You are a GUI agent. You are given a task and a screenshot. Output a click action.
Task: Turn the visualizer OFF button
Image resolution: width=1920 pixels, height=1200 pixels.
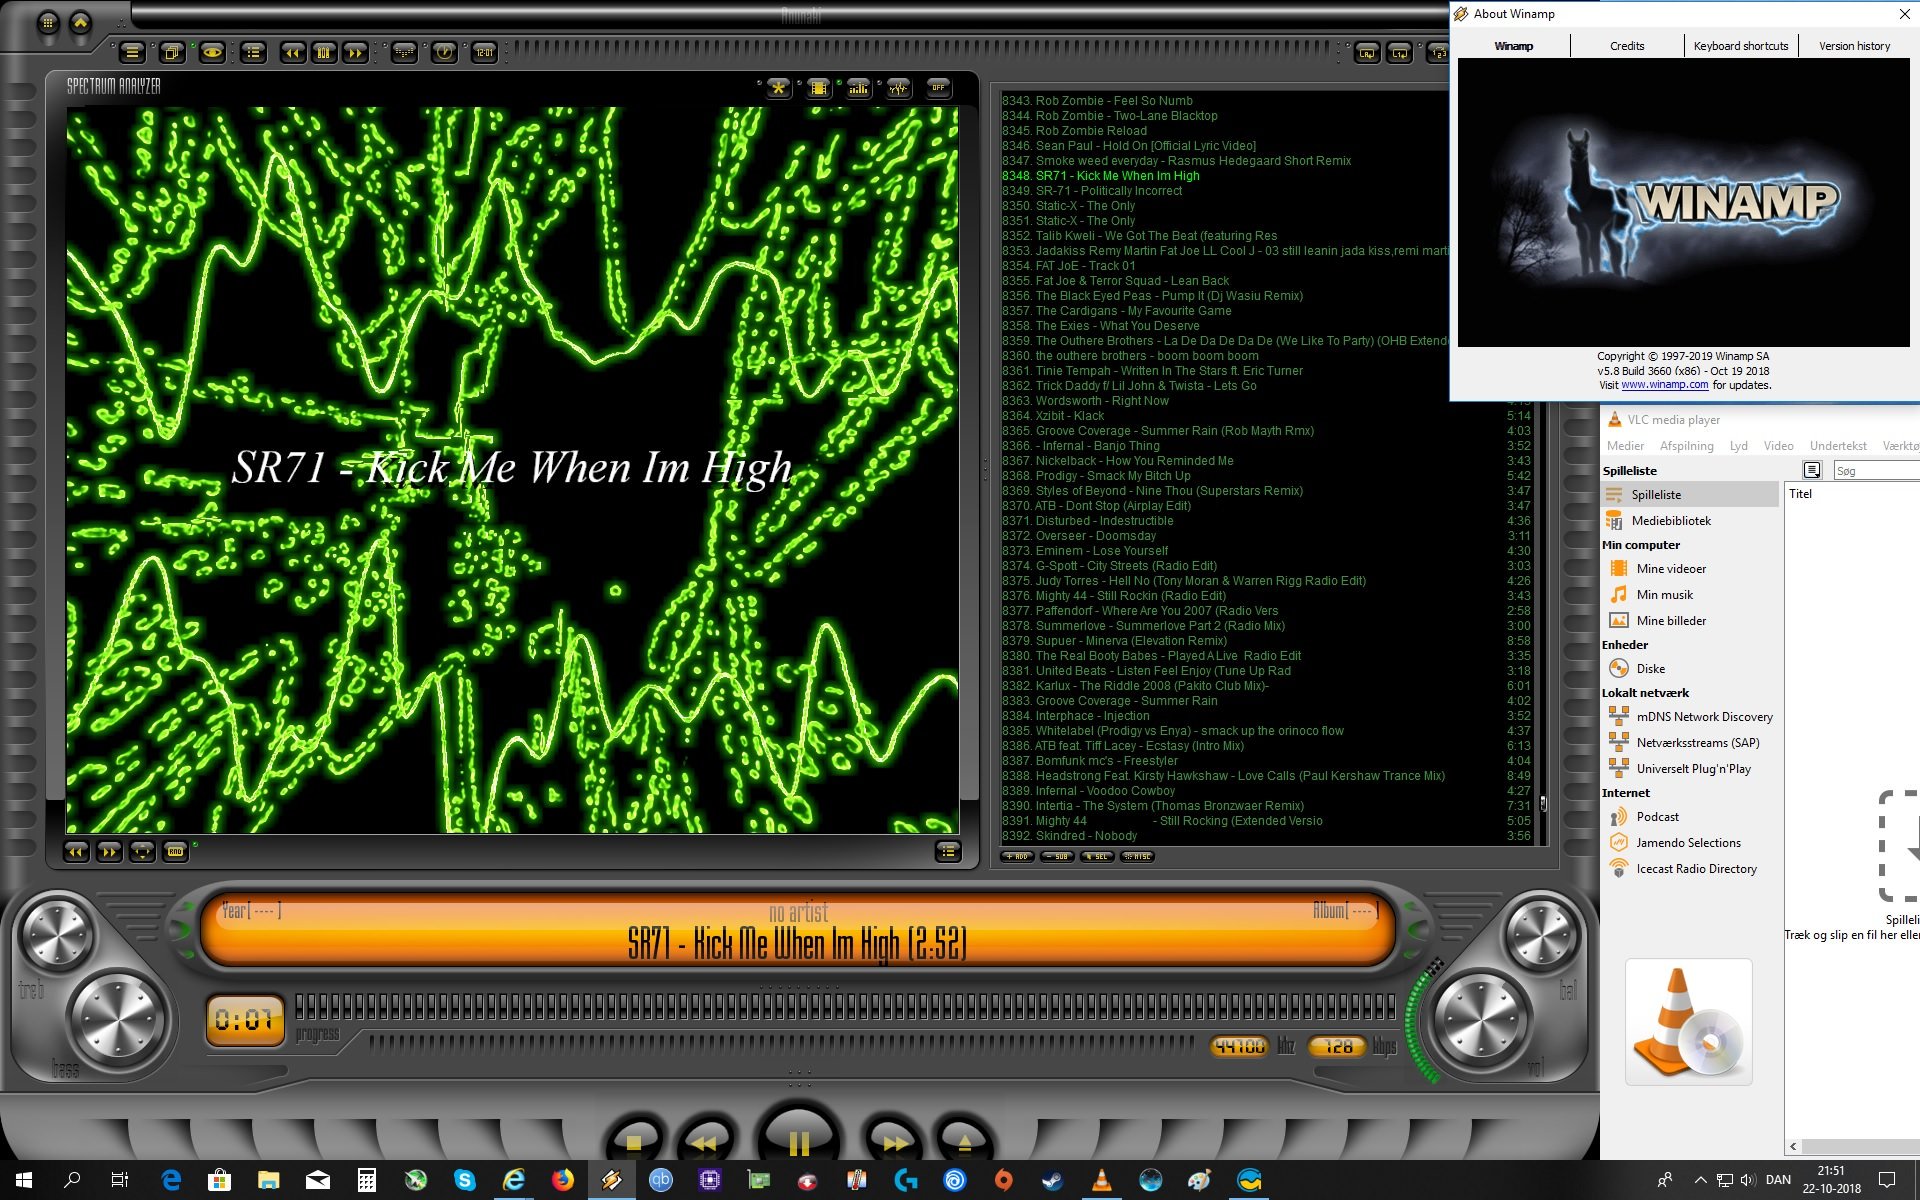pyautogui.click(x=938, y=88)
